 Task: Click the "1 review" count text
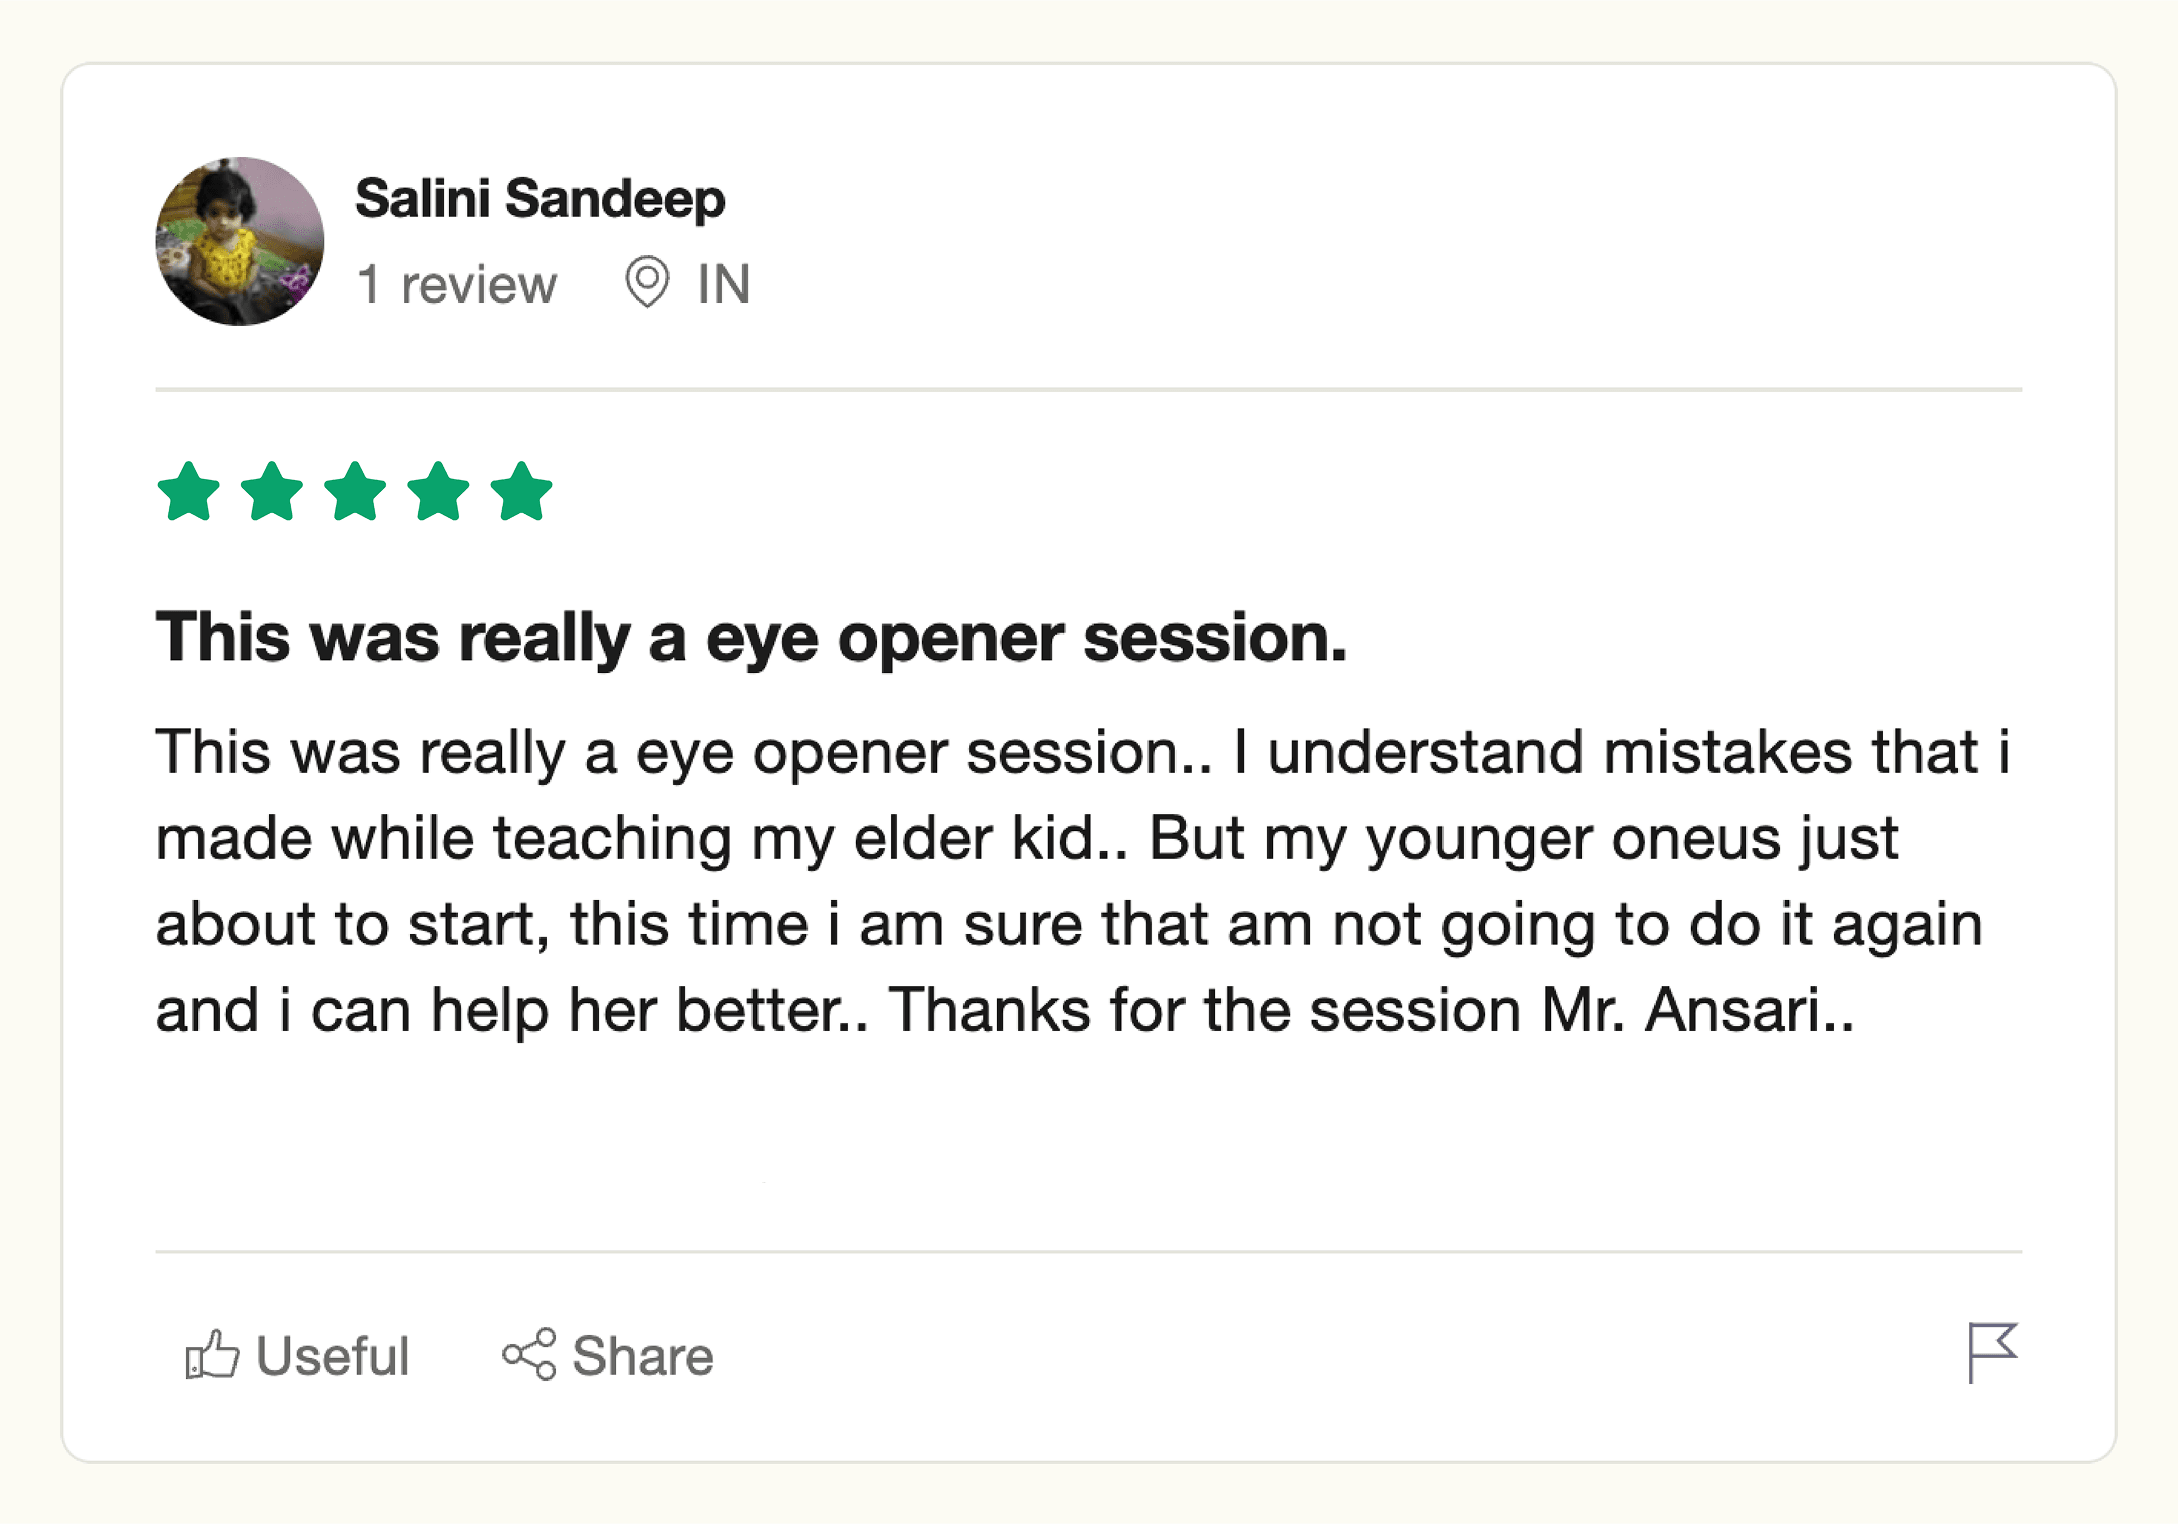tap(457, 285)
